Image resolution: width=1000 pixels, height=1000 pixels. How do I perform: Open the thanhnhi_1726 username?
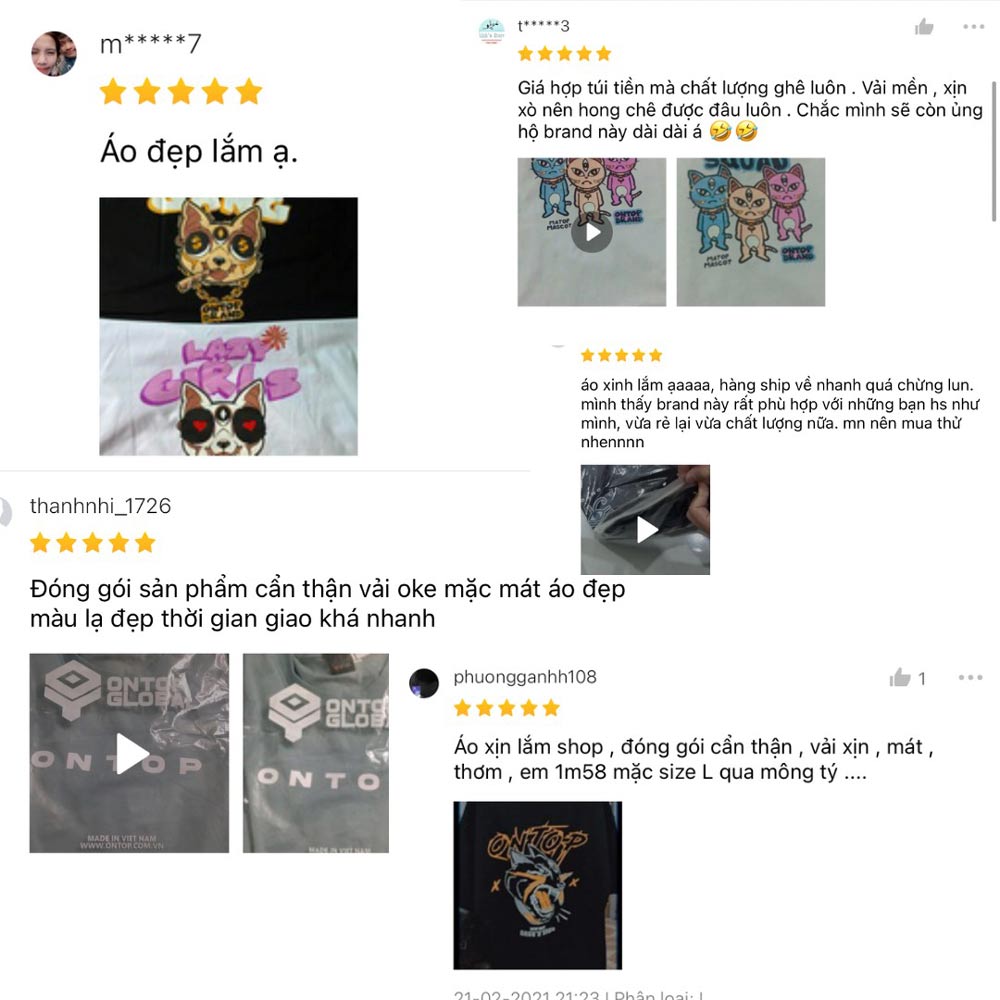(100, 506)
